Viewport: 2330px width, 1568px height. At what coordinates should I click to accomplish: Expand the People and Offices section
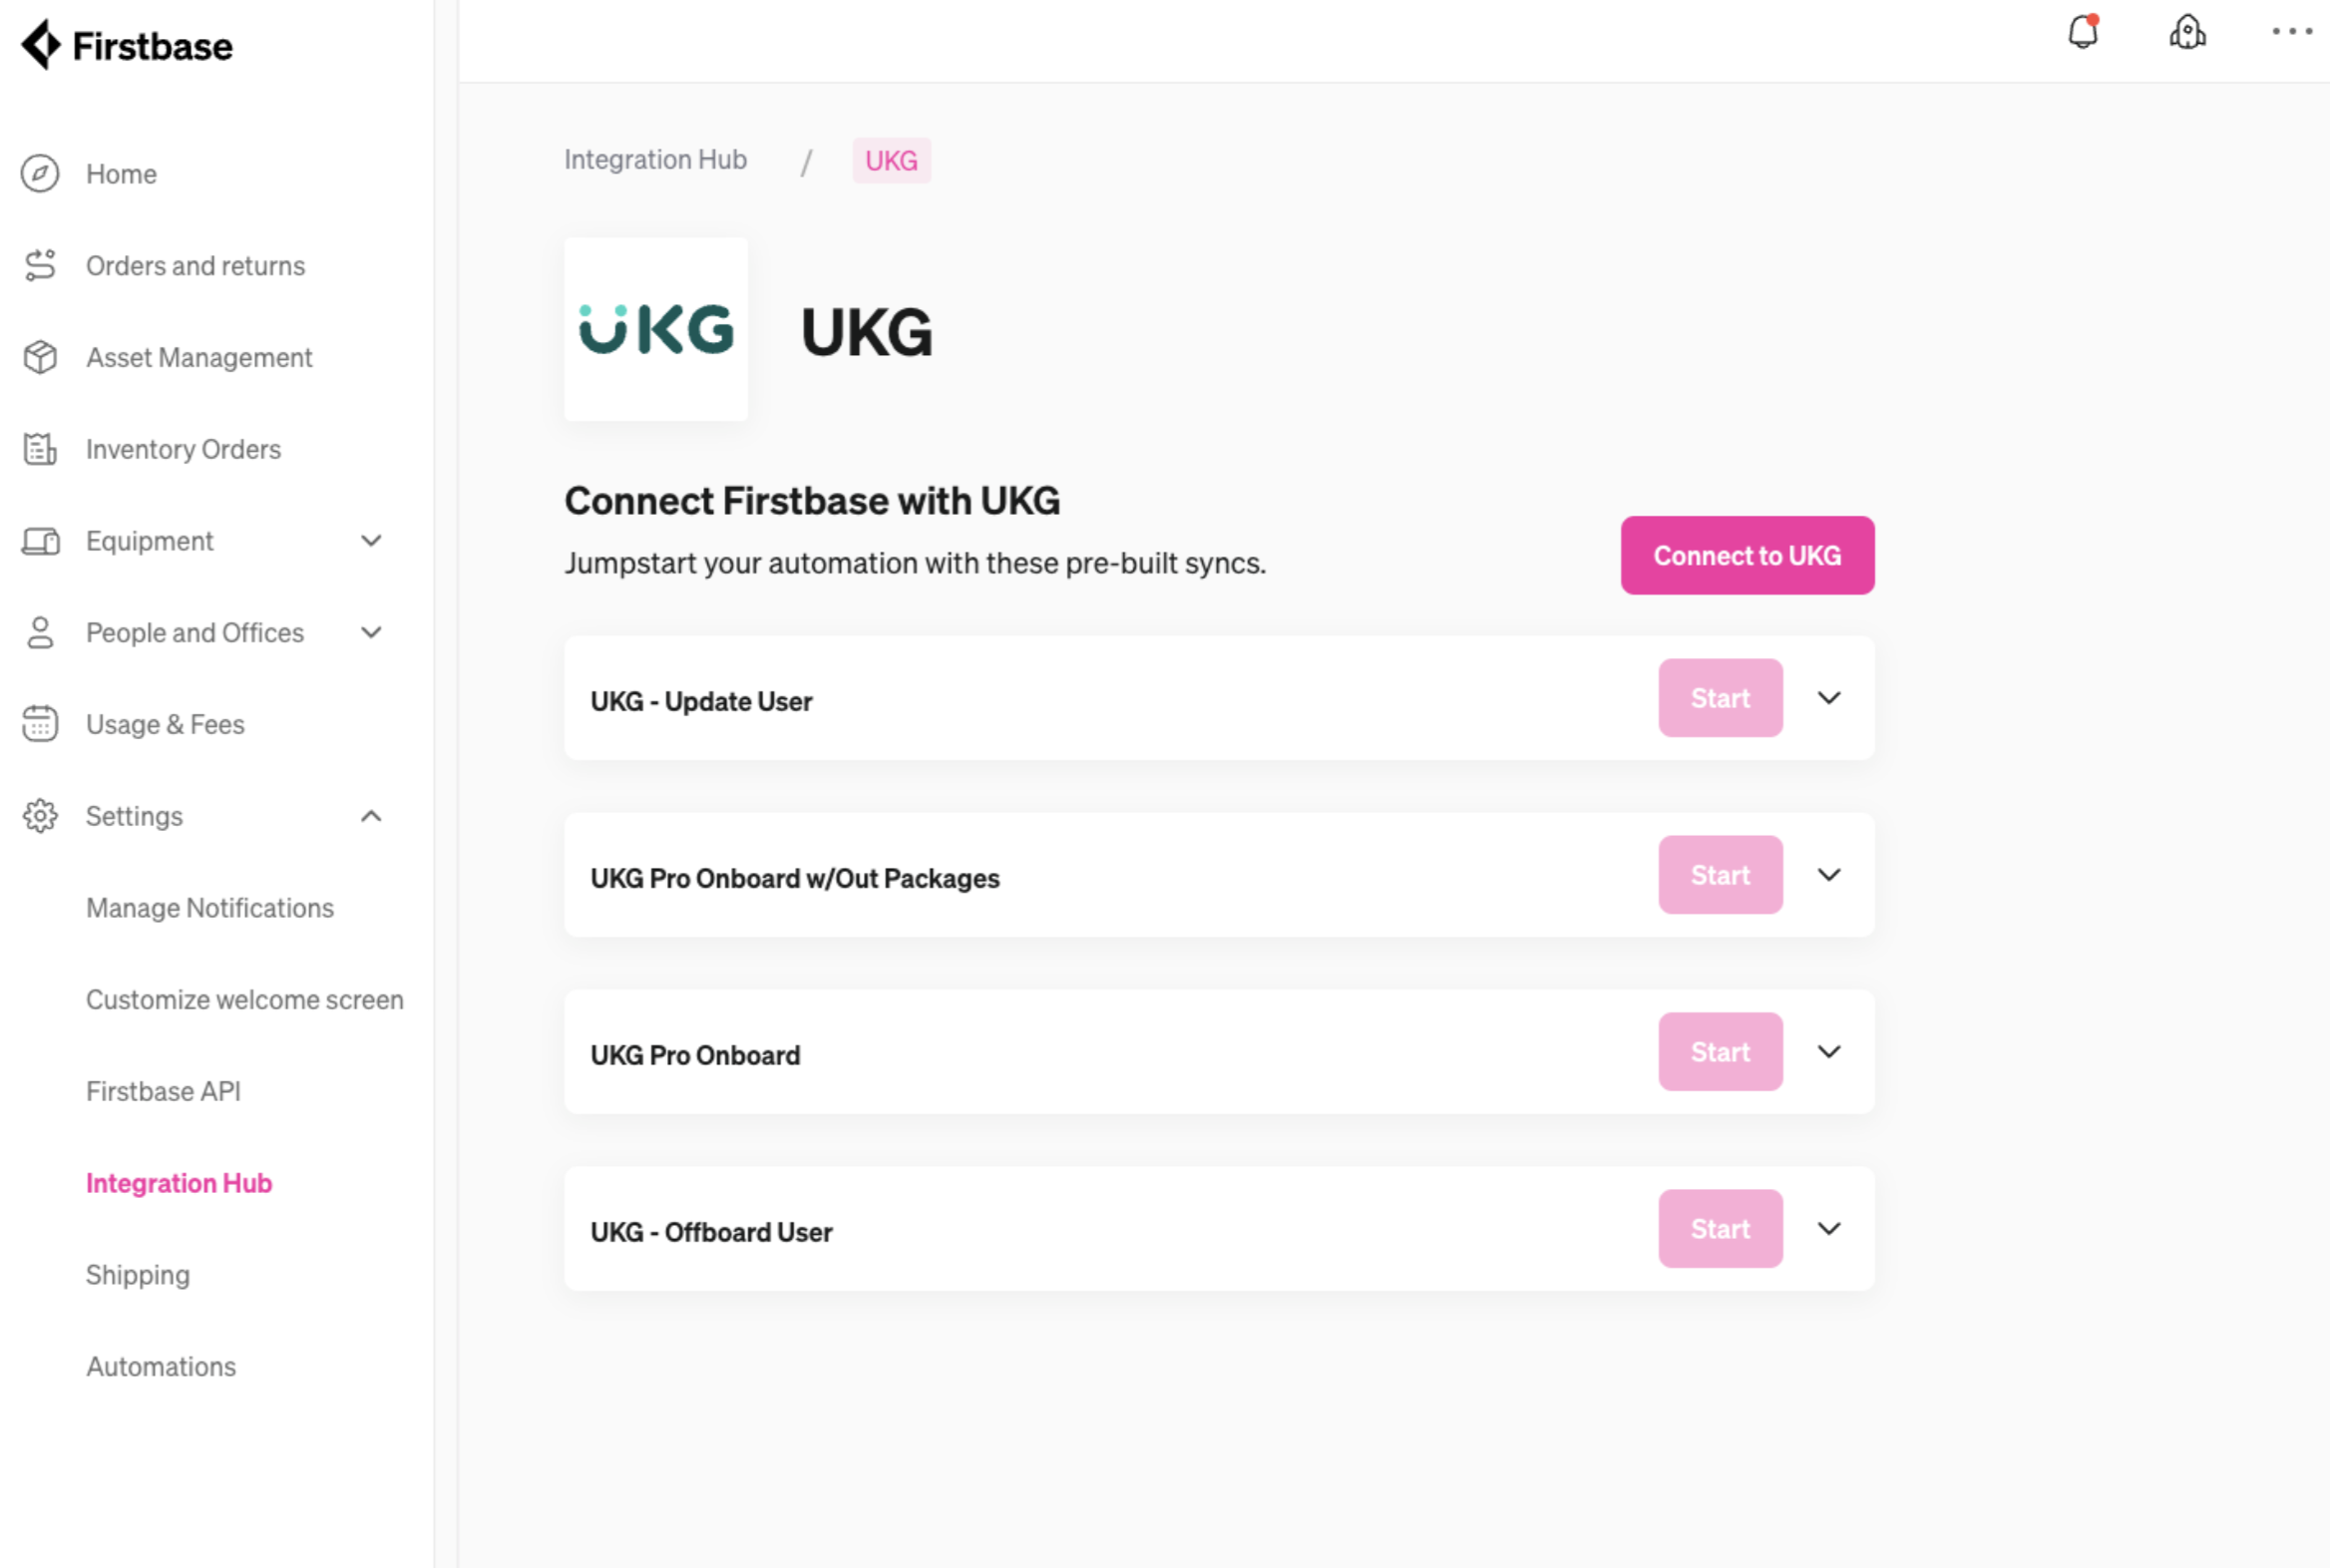click(371, 633)
